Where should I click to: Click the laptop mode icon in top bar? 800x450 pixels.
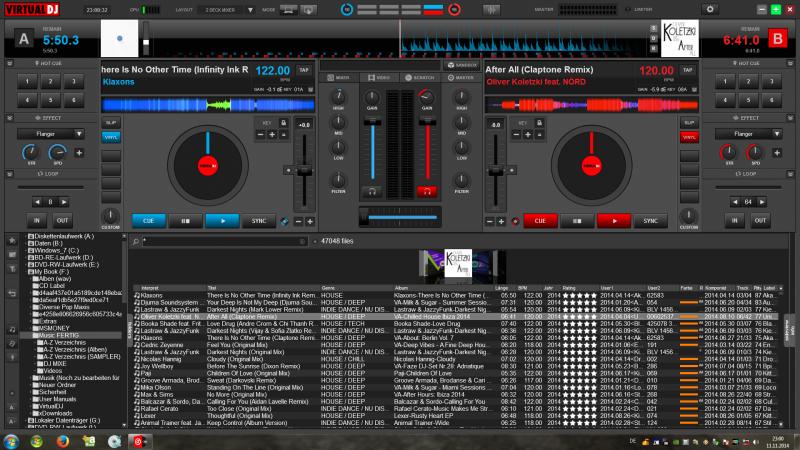click(x=289, y=10)
